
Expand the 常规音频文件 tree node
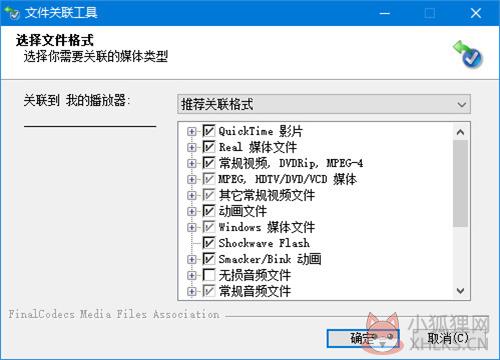click(192, 291)
